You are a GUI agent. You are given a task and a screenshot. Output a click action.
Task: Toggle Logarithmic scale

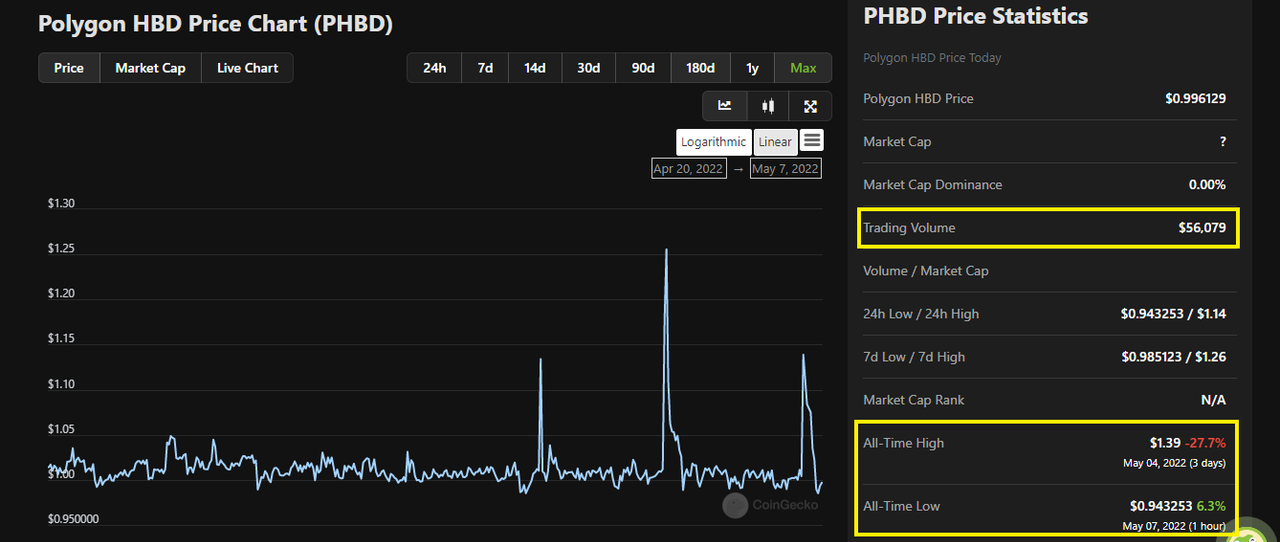714,142
